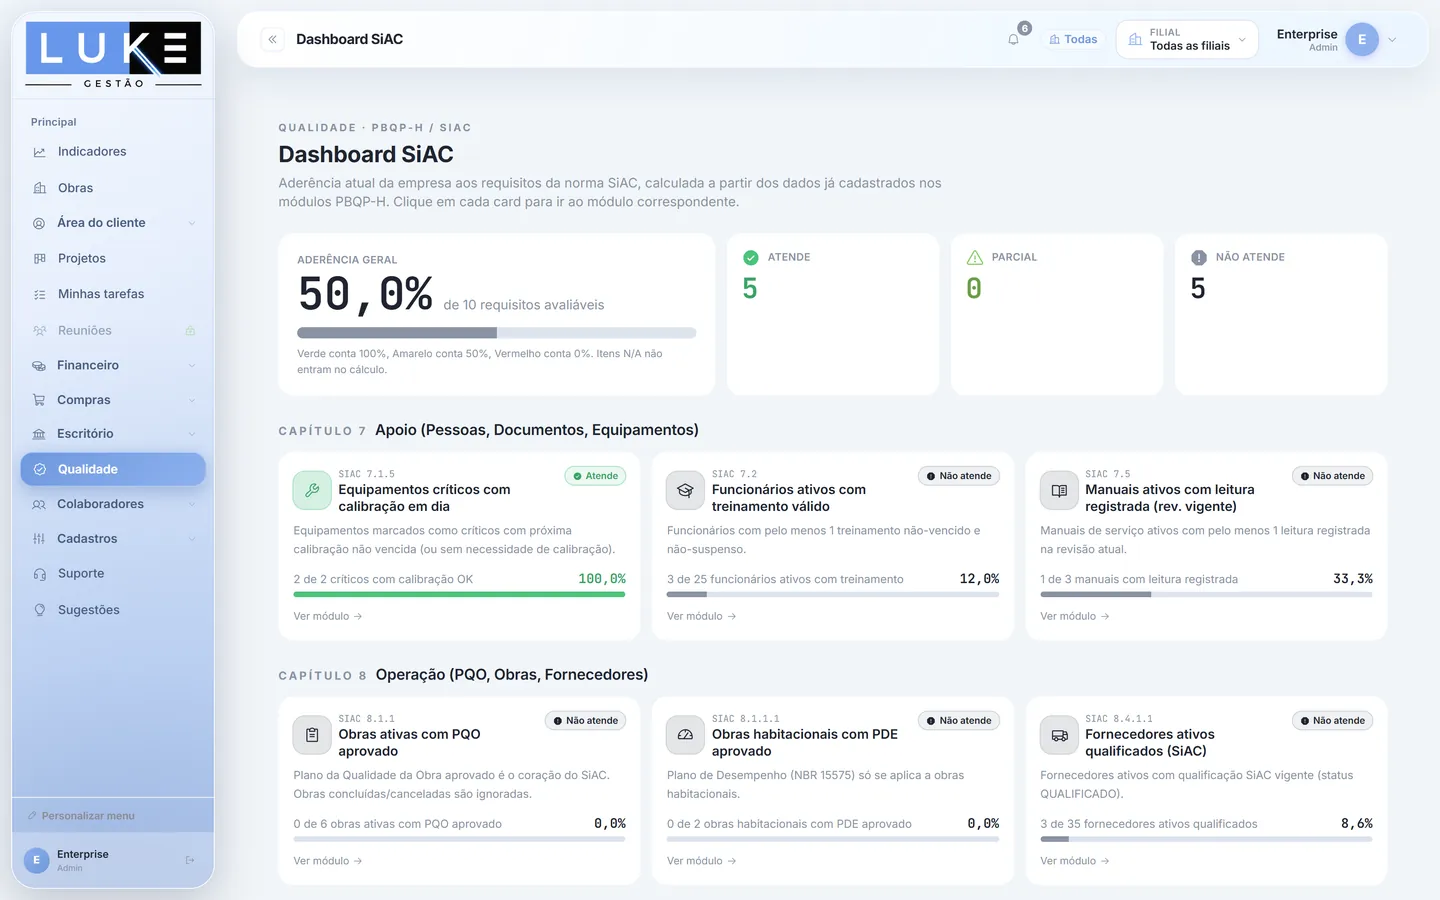Image resolution: width=1440 pixels, height=900 pixels.
Task: Click the alert icon in Não atende card
Action: [1199, 257]
